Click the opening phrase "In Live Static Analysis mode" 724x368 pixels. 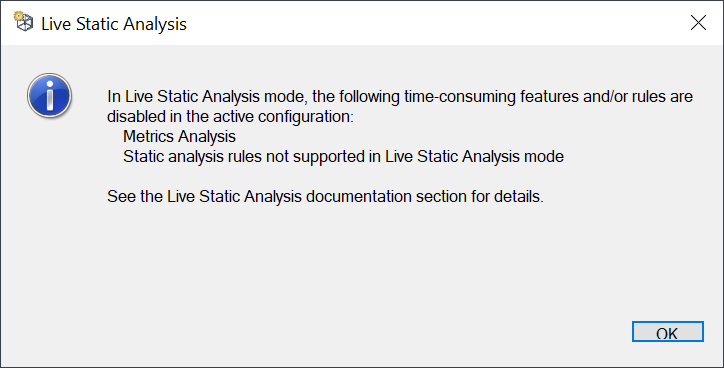click(x=207, y=97)
